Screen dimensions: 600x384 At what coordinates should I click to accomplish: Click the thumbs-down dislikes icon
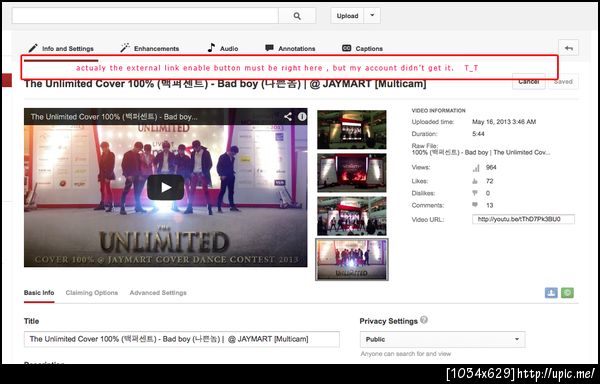click(475, 193)
